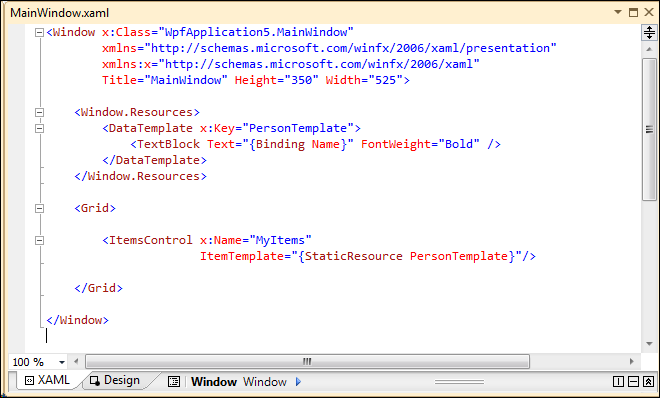Click the closing </Grid> tag

pos(98,288)
